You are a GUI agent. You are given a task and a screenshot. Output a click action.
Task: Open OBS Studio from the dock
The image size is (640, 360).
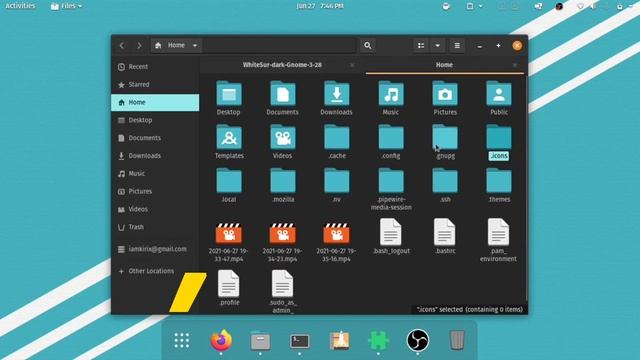pyautogui.click(x=418, y=340)
